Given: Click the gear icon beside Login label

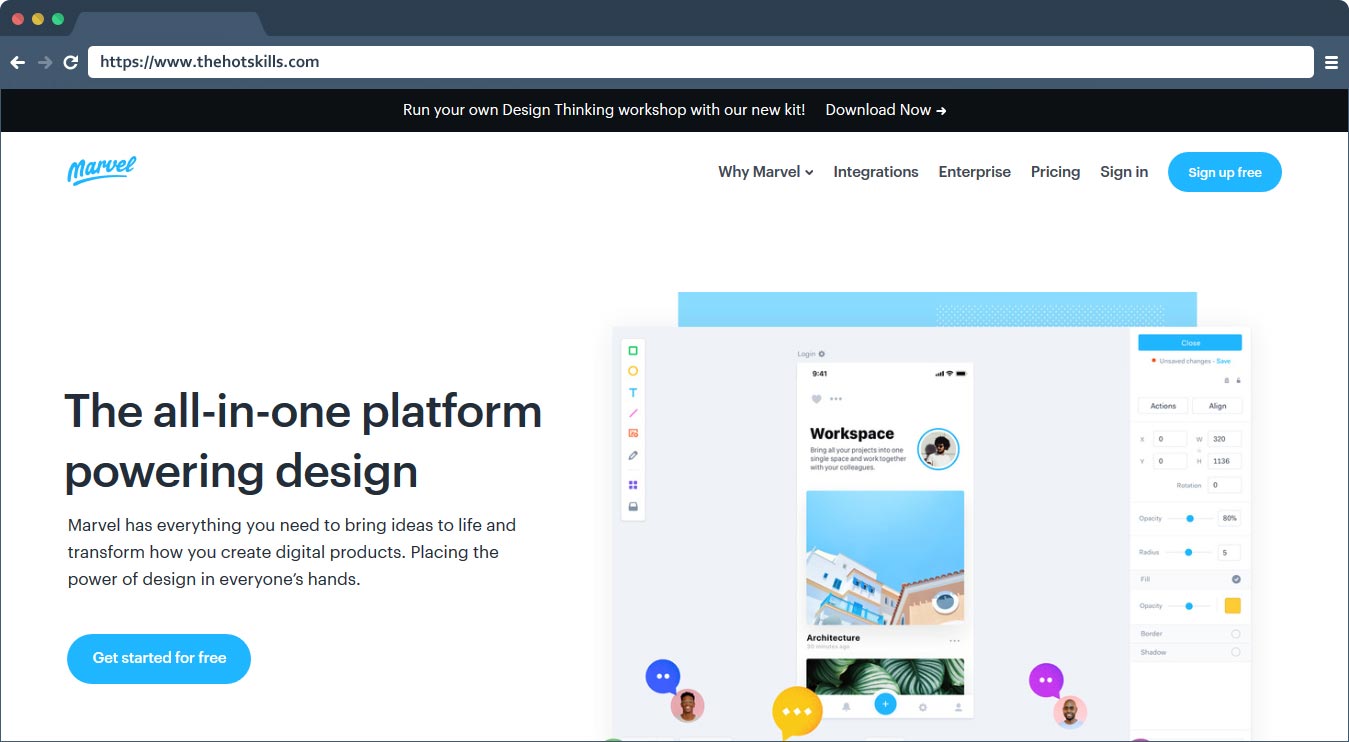Looking at the screenshot, I should point(822,354).
